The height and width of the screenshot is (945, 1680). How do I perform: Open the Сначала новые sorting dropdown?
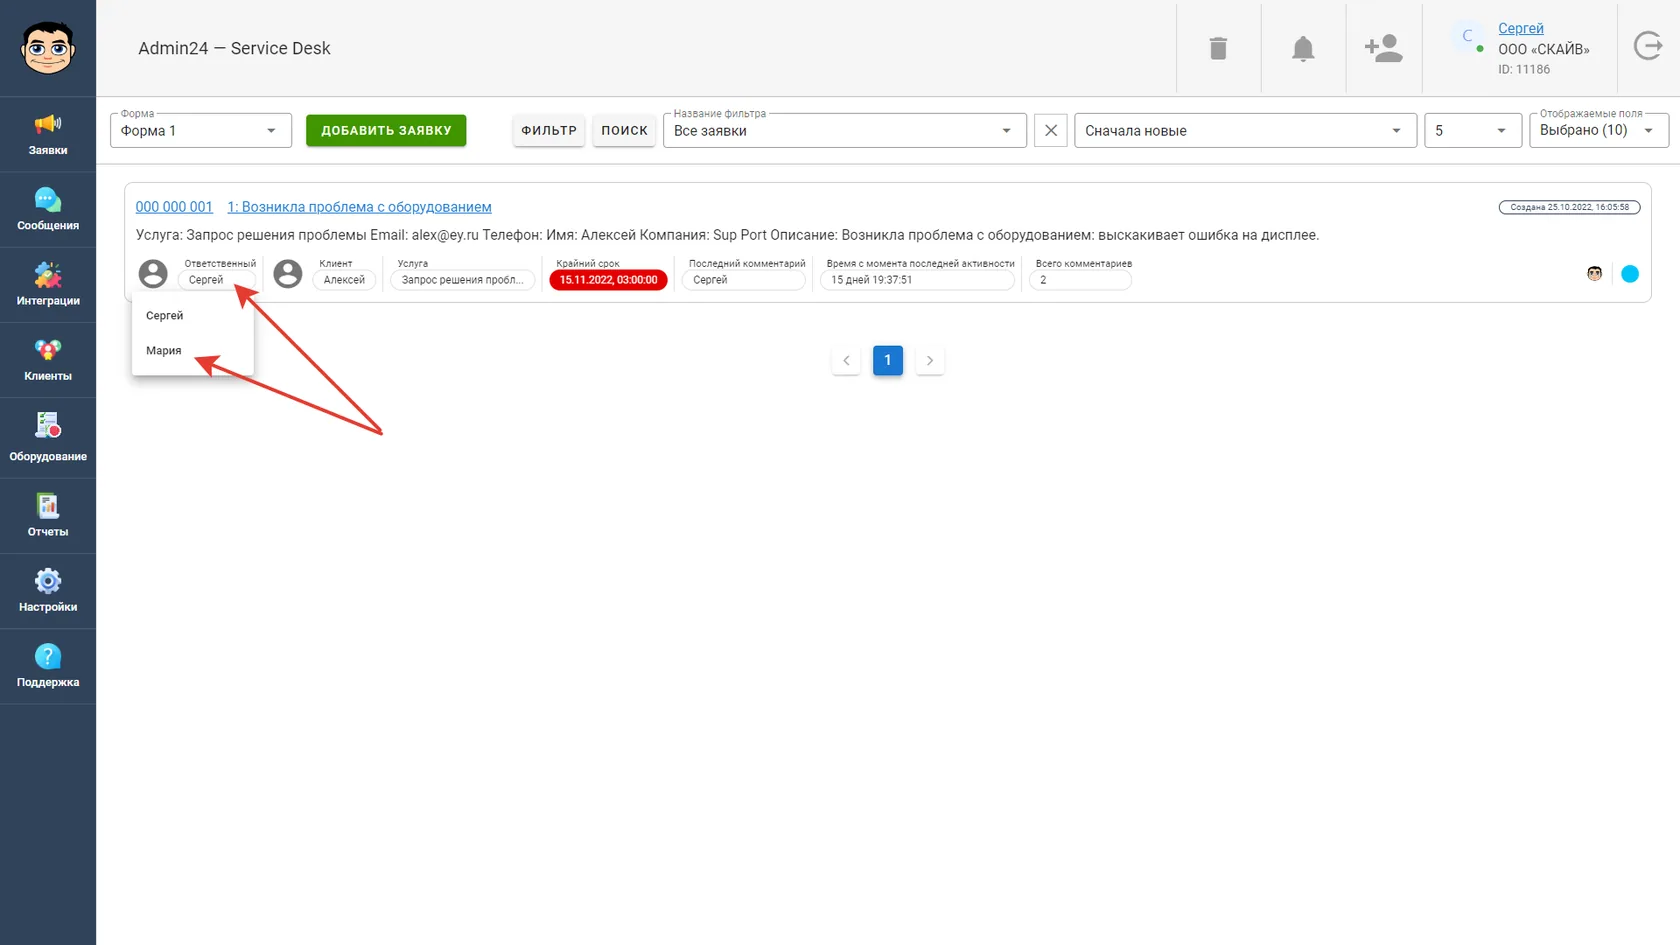1246,130
